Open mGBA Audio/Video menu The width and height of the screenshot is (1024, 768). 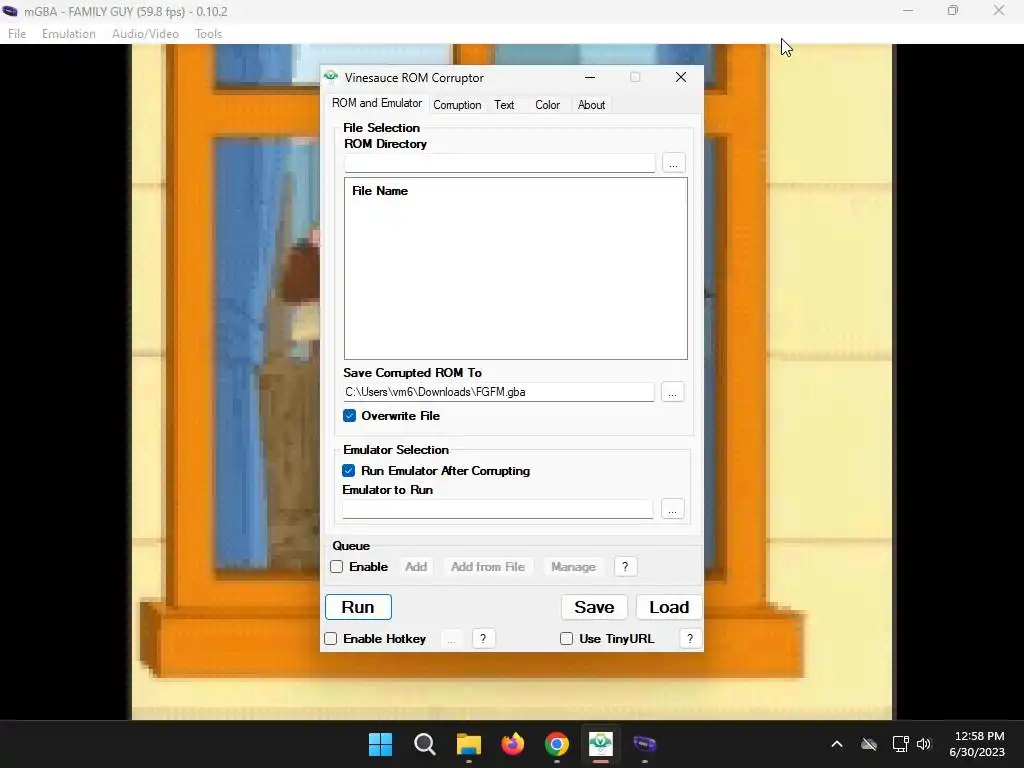click(x=145, y=34)
